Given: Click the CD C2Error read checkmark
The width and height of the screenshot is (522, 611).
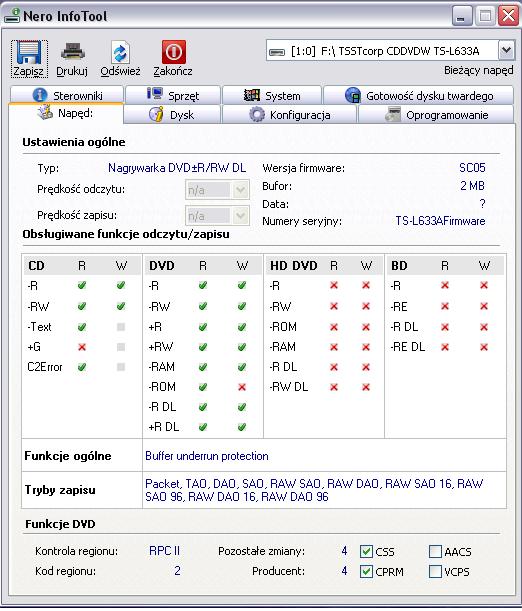Looking at the screenshot, I should (82, 367).
